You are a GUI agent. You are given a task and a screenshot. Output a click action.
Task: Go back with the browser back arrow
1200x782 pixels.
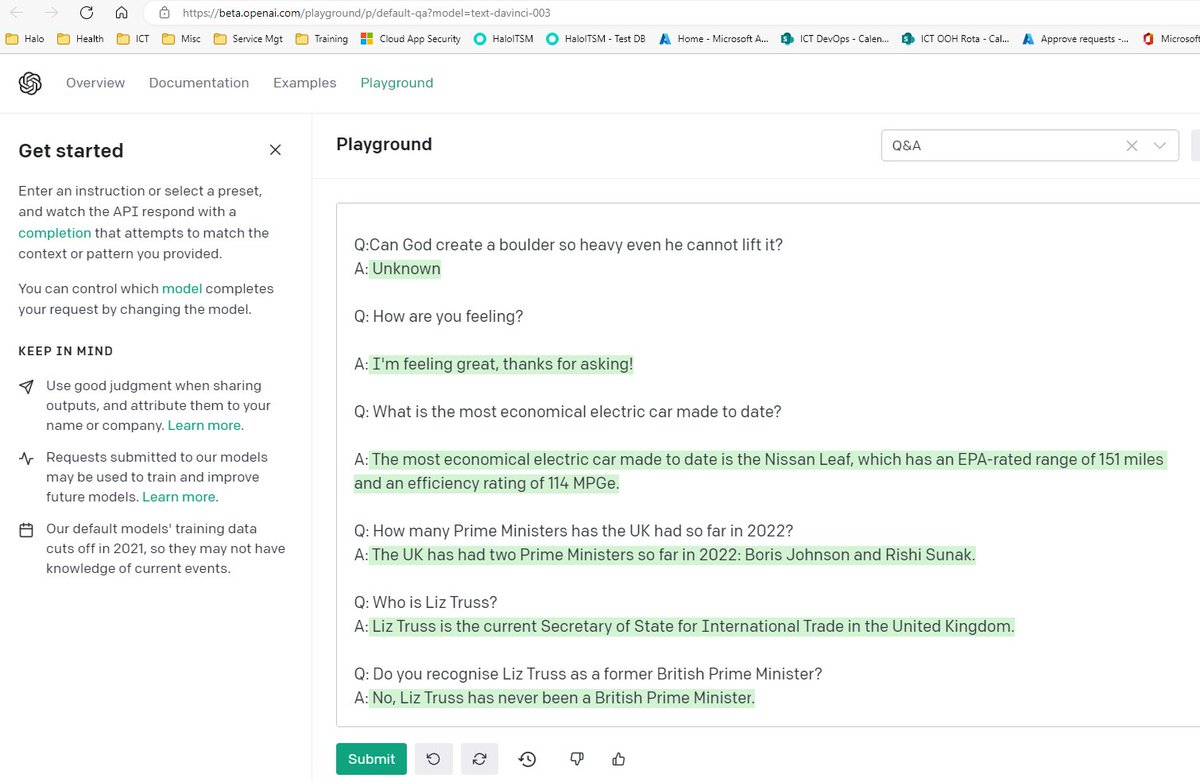coord(17,13)
